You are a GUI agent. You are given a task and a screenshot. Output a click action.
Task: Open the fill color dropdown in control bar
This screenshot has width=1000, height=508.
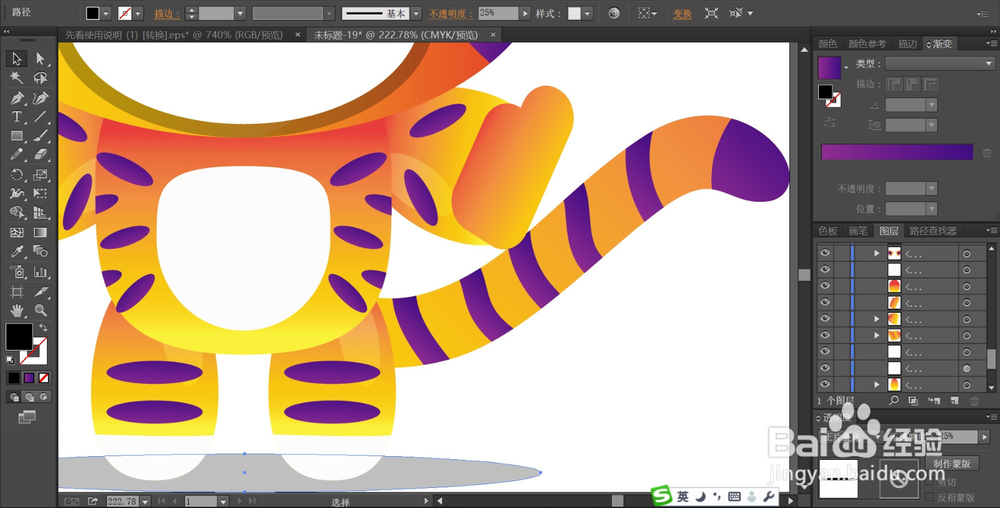tap(106, 13)
